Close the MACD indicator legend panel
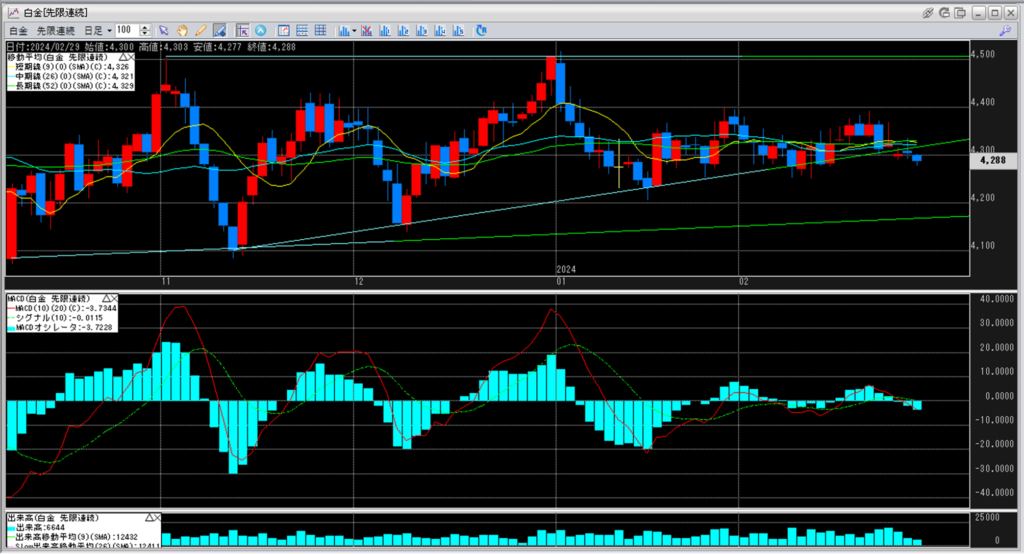This screenshot has width=1024, height=554. coord(114,299)
